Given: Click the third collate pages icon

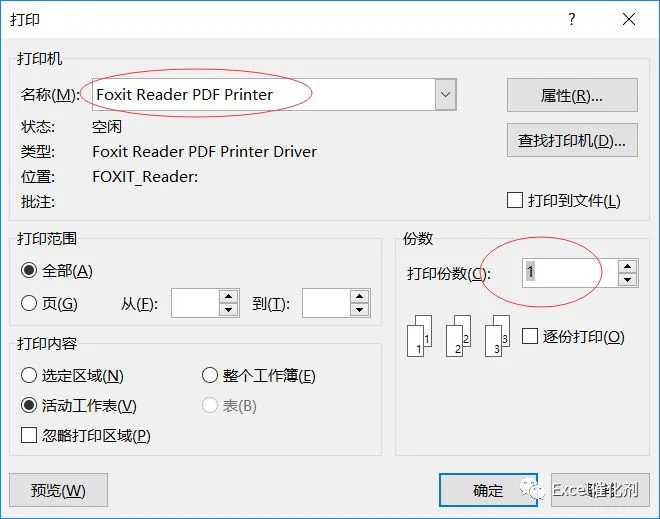Looking at the screenshot, I should pos(498,336).
